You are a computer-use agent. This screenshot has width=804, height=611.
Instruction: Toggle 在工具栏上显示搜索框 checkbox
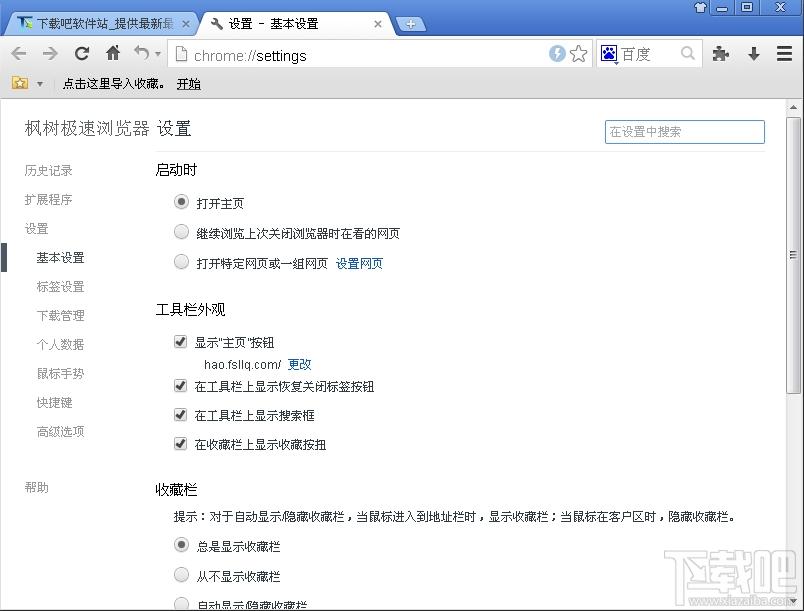[x=180, y=414]
